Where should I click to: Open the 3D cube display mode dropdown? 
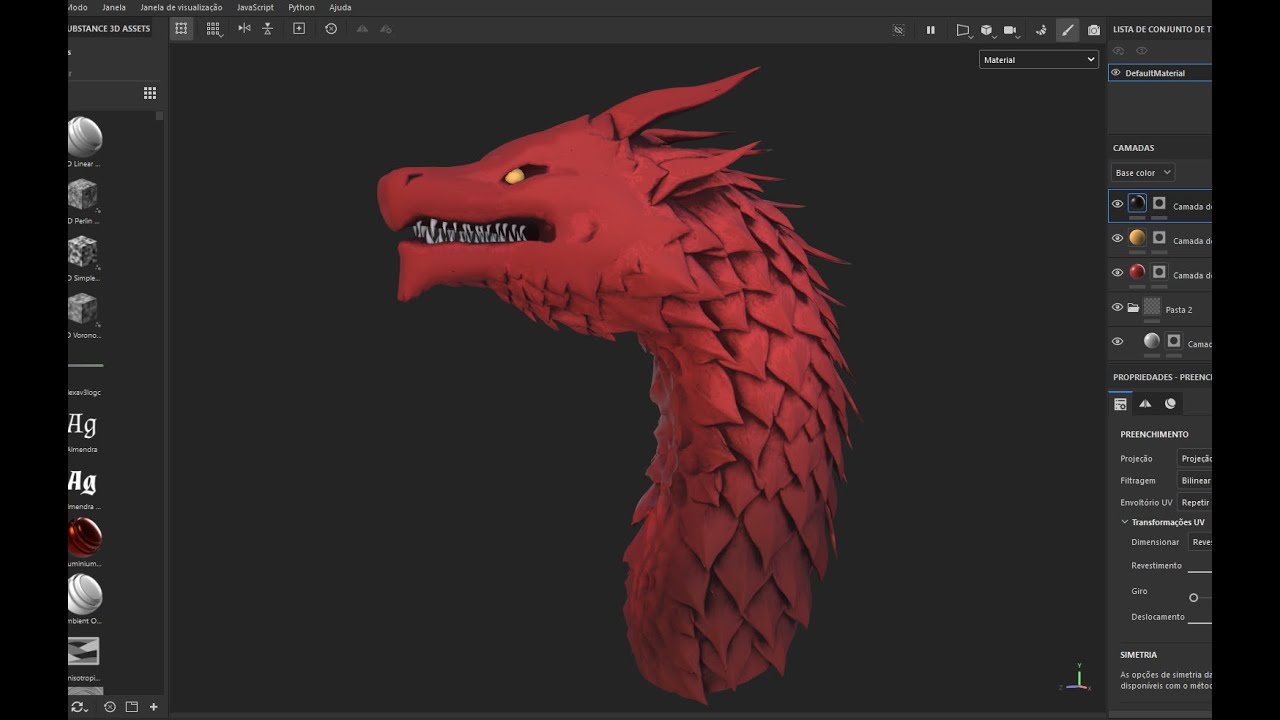tap(987, 30)
